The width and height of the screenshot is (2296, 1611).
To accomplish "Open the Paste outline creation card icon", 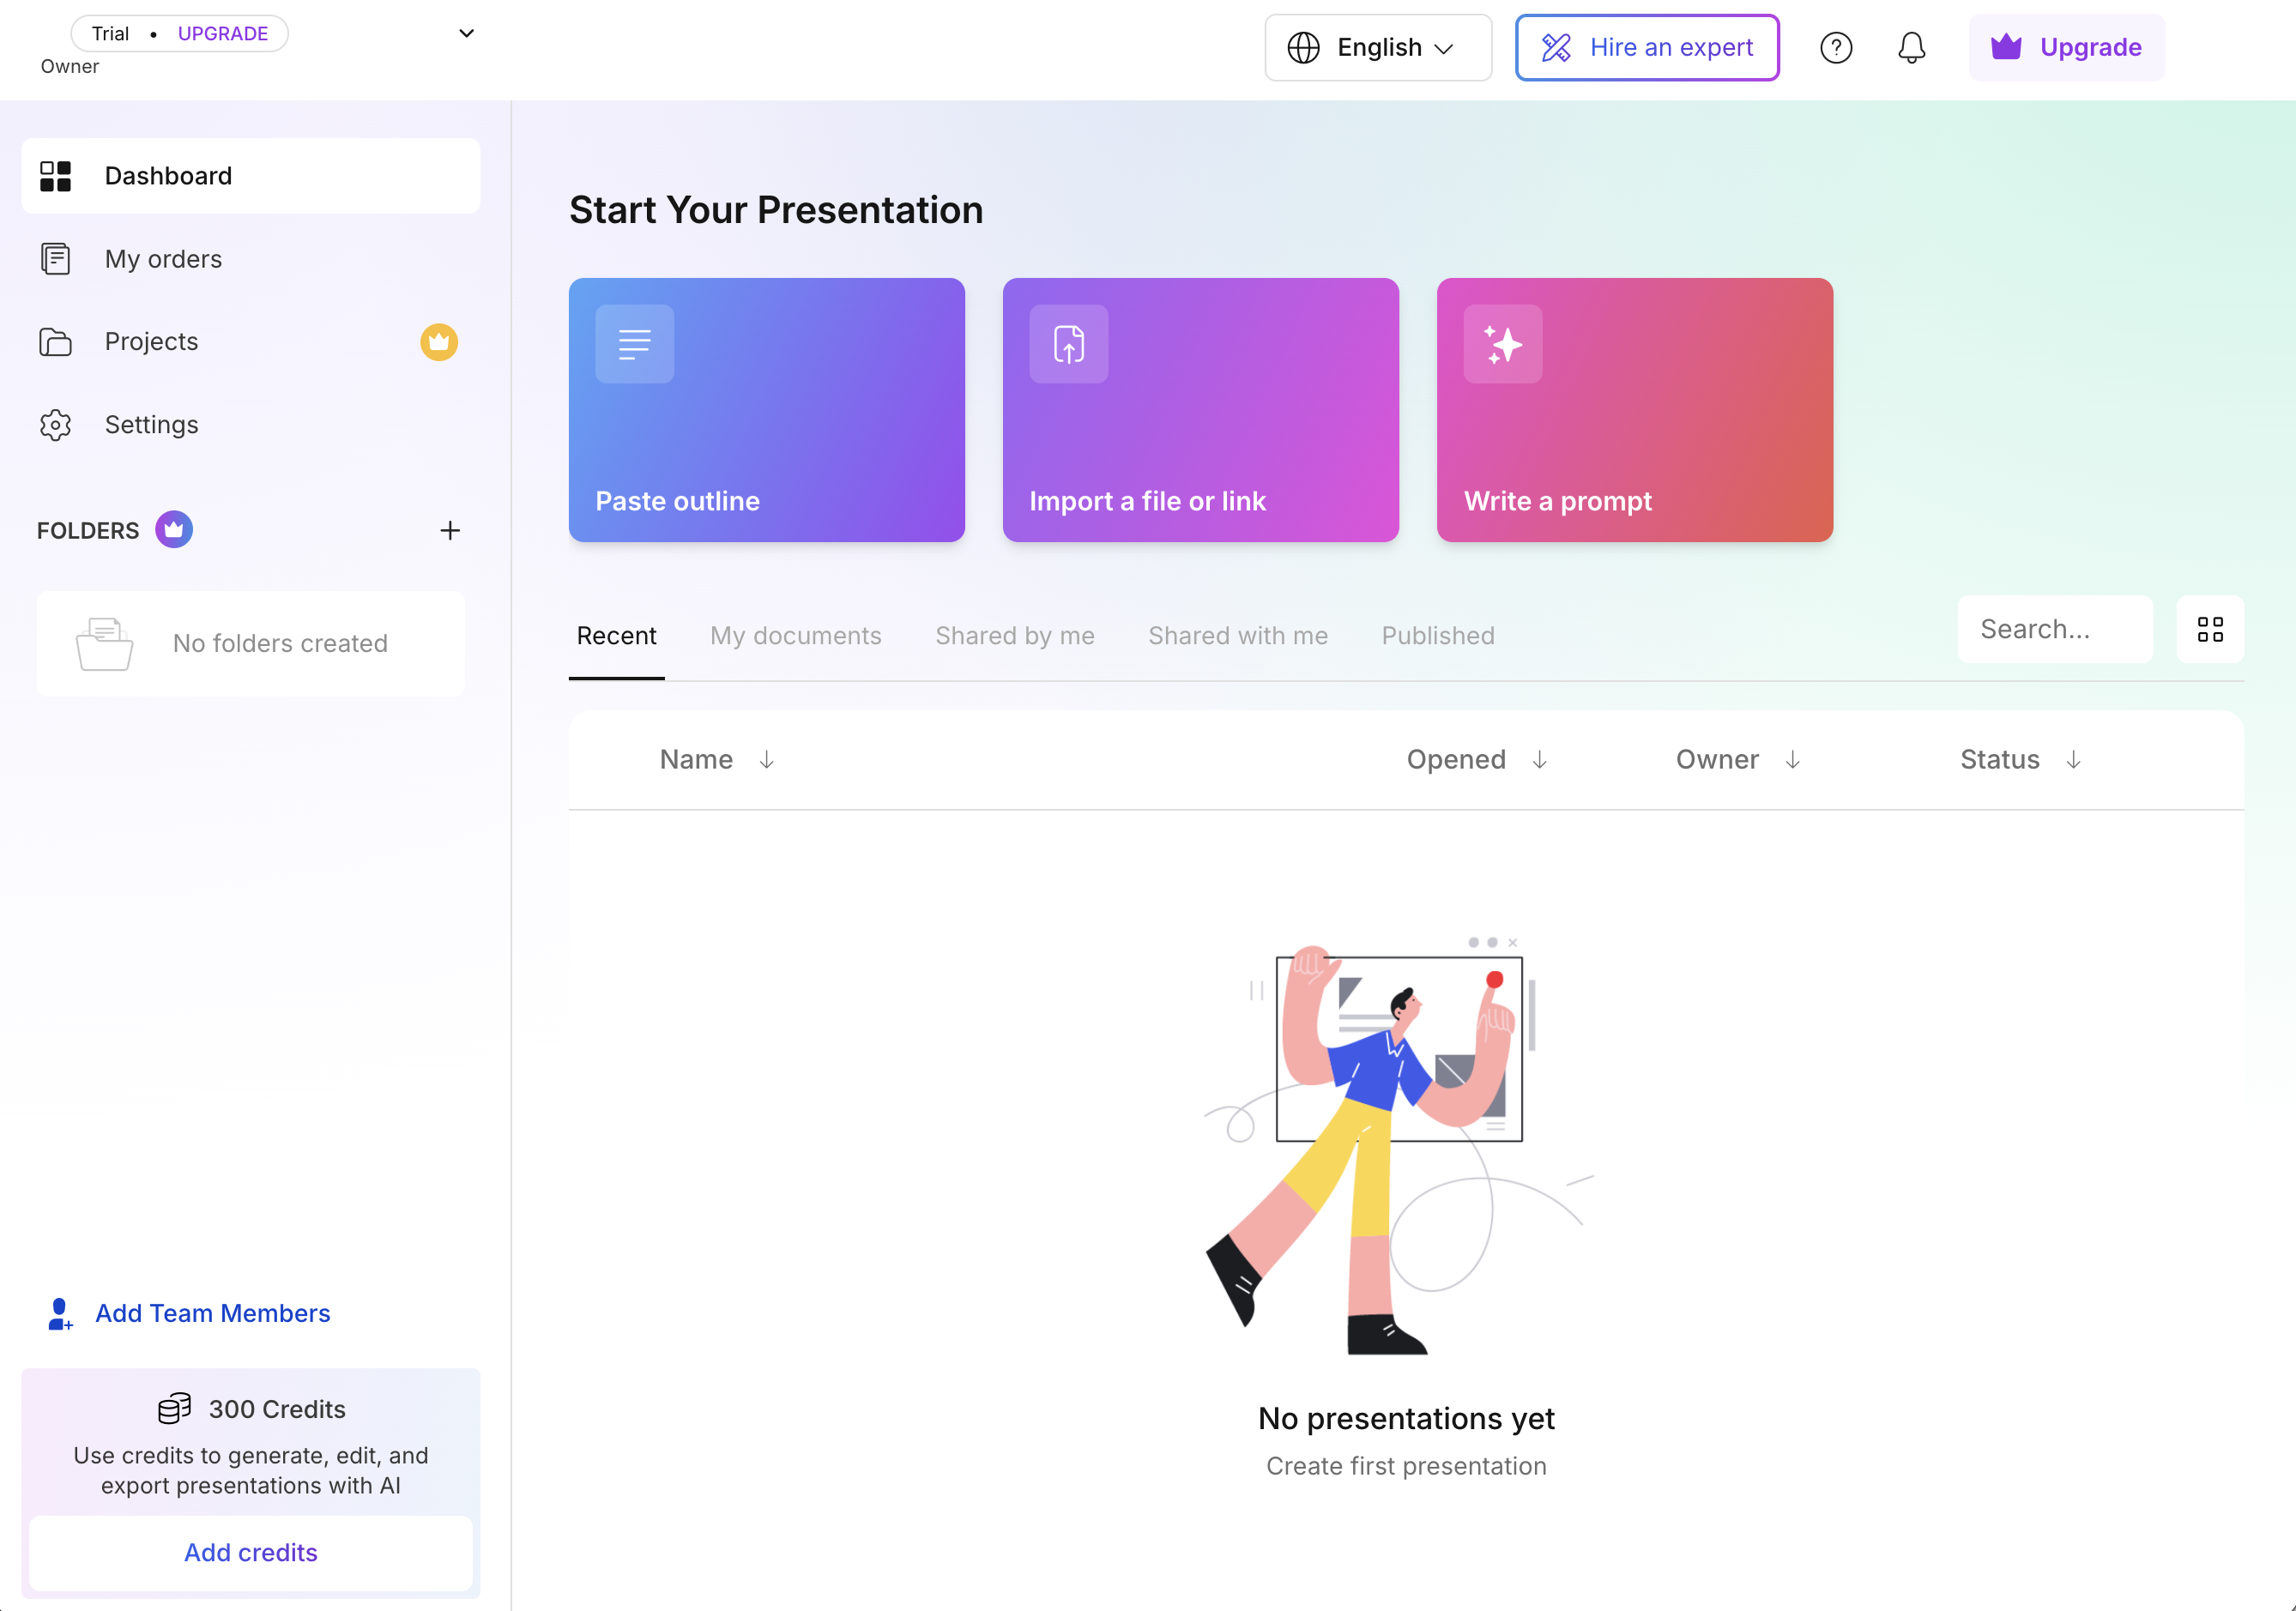I will pos(634,344).
